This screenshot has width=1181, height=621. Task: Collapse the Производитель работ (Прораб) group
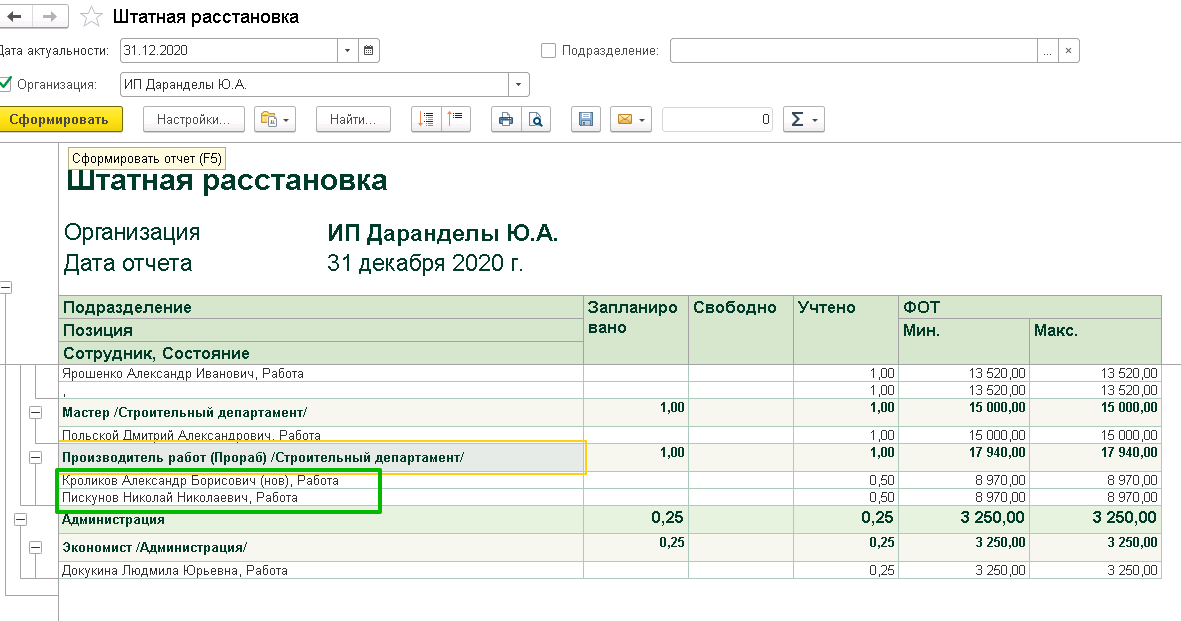pyautogui.click(x=35, y=457)
